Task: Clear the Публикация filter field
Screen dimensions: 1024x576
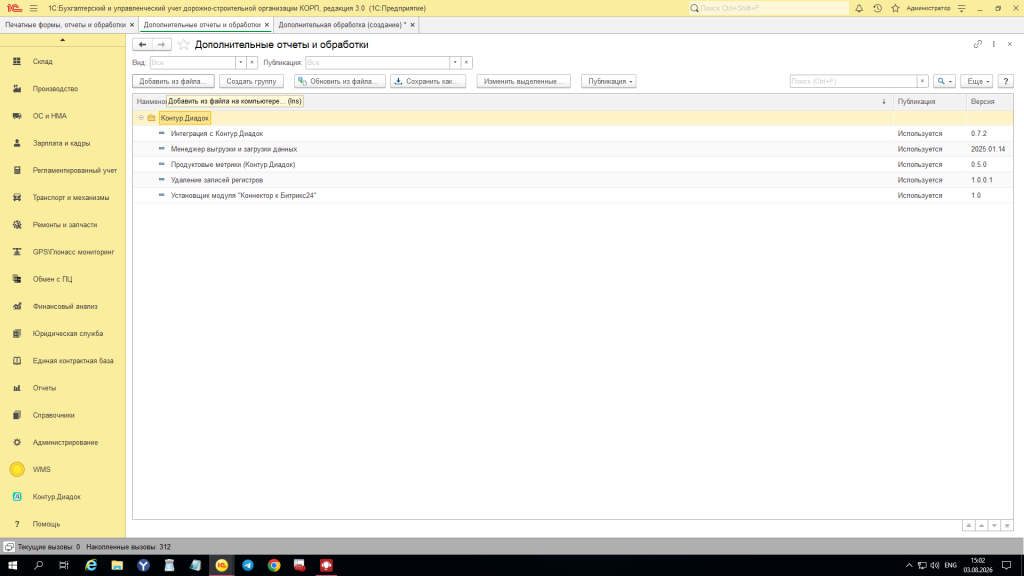Action: point(466,63)
